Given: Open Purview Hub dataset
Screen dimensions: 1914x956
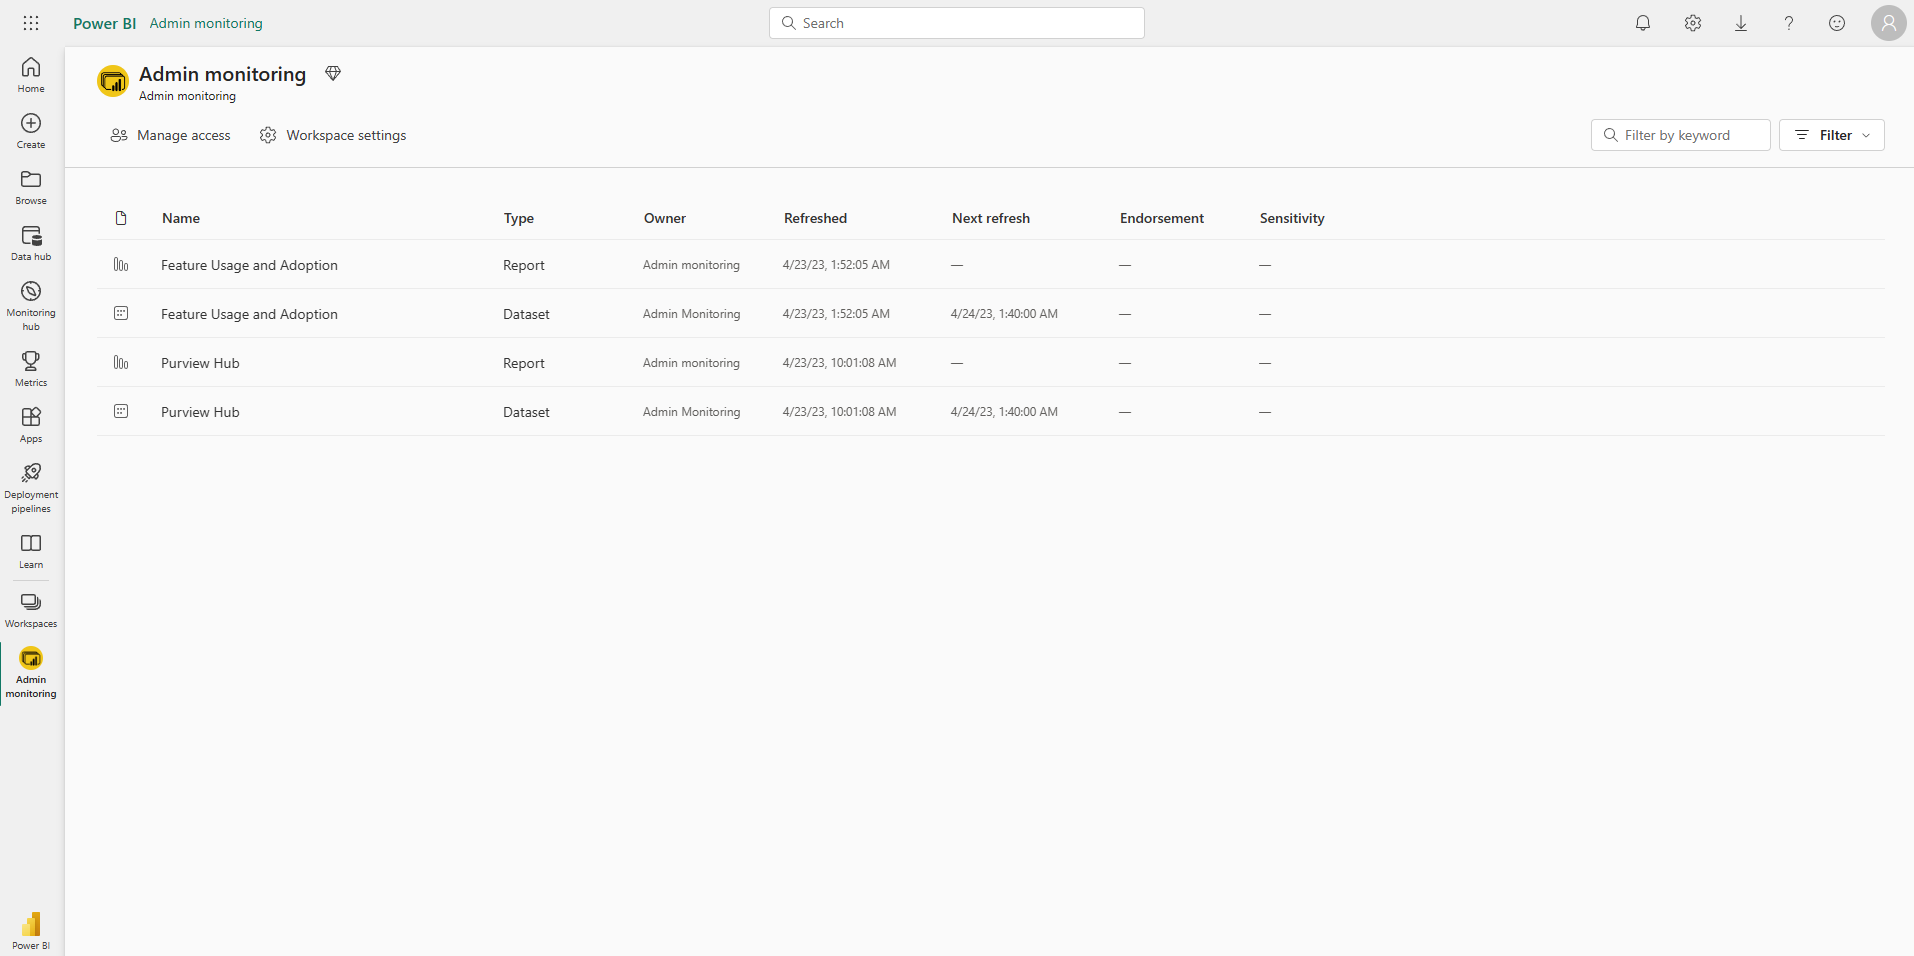Looking at the screenshot, I should tap(200, 412).
